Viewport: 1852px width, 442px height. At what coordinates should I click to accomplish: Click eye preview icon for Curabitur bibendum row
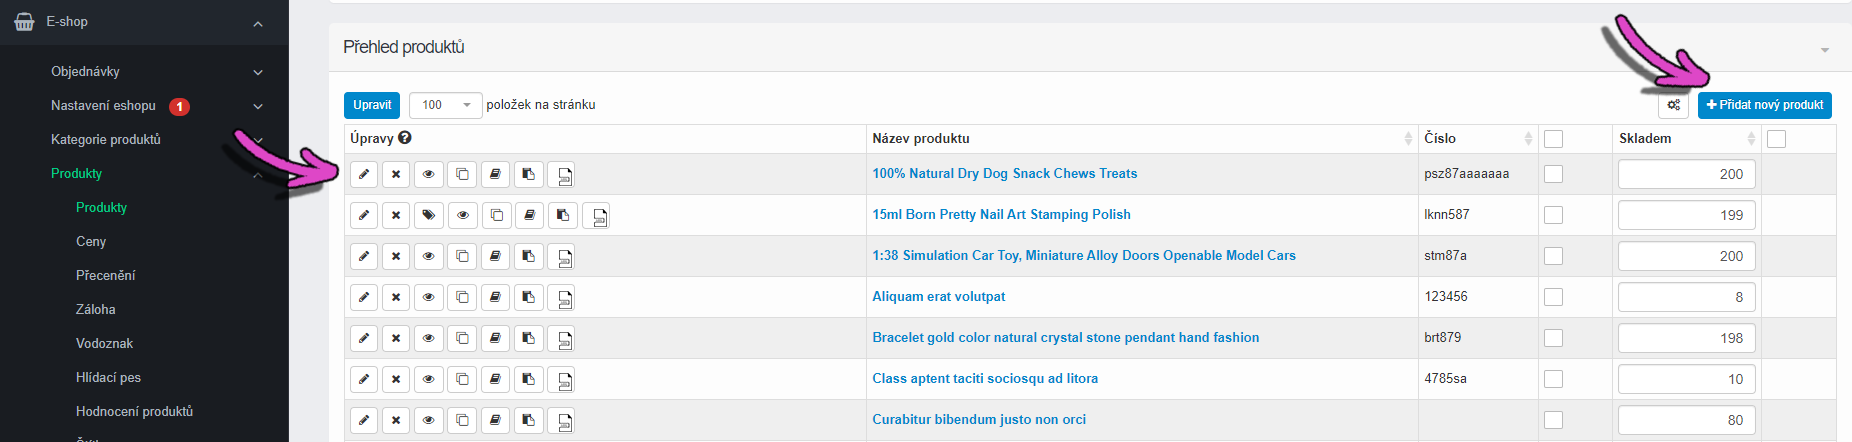click(x=429, y=420)
